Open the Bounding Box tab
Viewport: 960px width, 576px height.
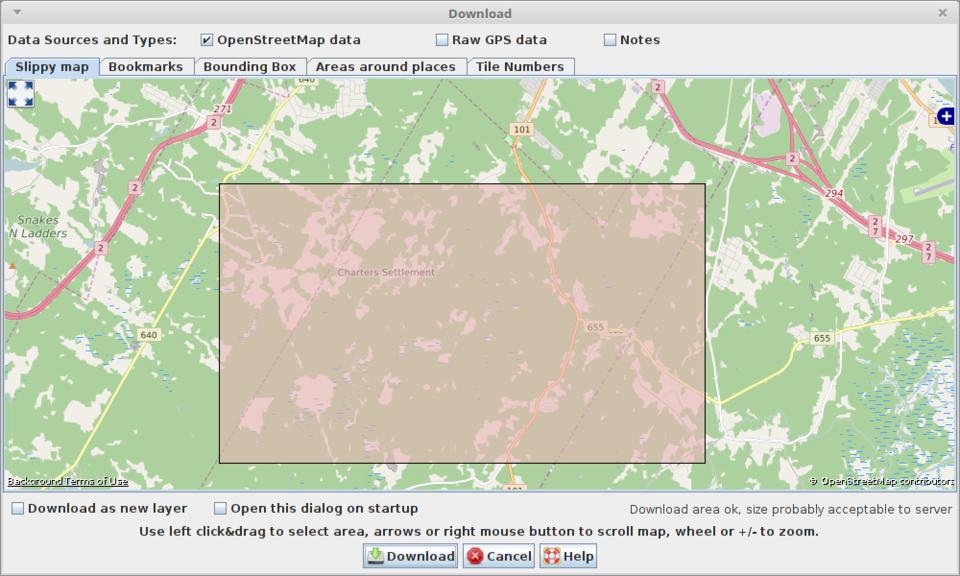[x=249, y=67]
